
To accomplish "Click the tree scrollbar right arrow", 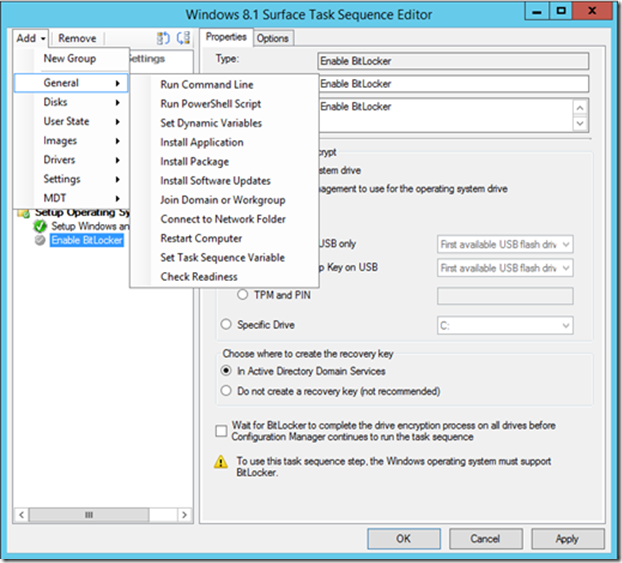I will coord(184,515).
